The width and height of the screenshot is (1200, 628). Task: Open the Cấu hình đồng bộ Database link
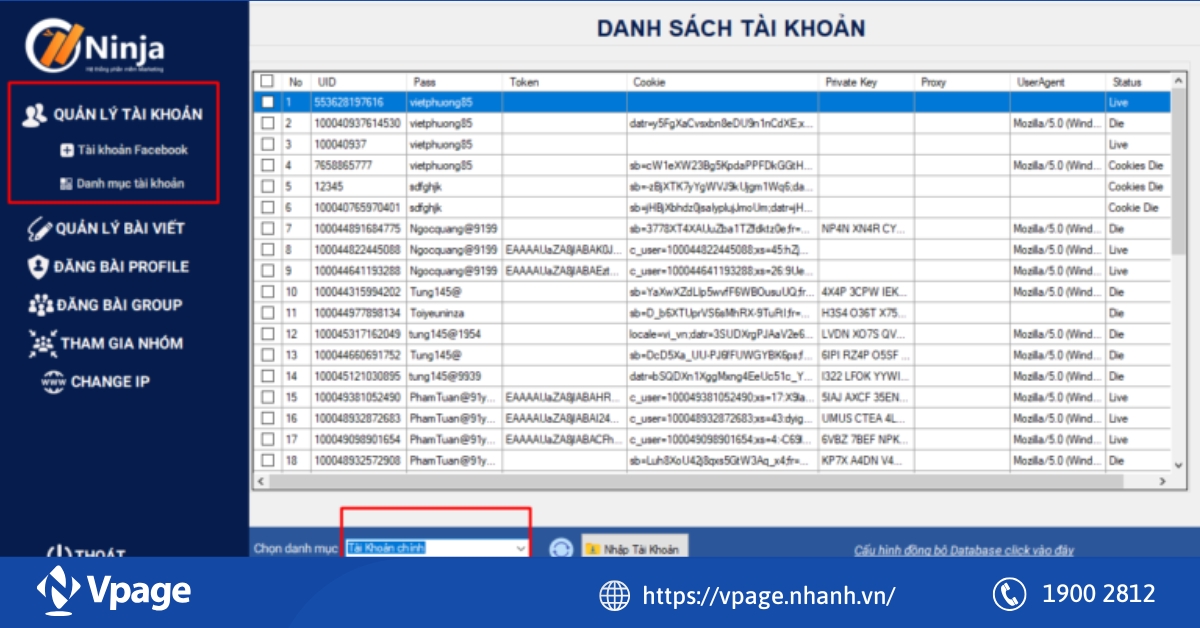pos(963,550)
